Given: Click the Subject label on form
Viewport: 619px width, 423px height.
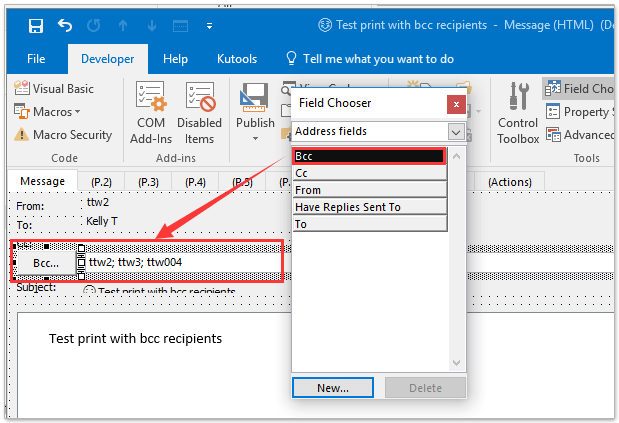Looking at the screenshot, I should (36, 287).
